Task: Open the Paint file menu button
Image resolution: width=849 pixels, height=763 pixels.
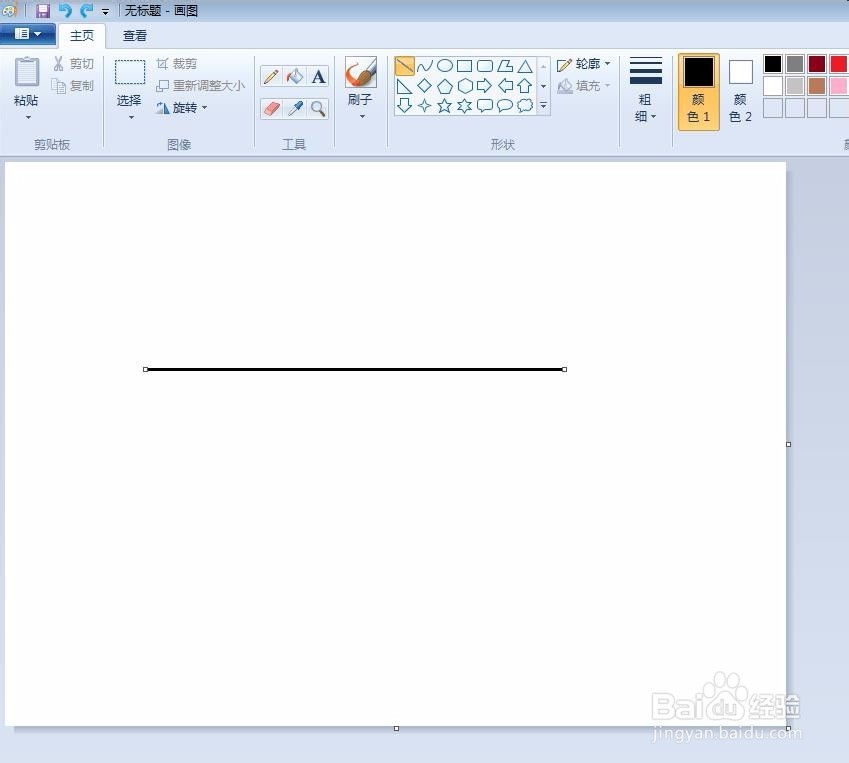Action: coord(28,34)
